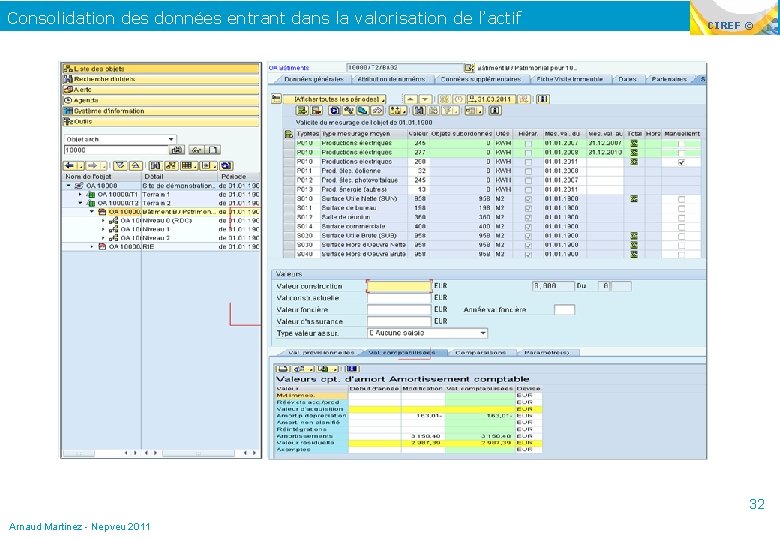Toggle Manuellement checkbox for S010 Surface Utile Nette
The image size is (780, 540).
[682, 198]
